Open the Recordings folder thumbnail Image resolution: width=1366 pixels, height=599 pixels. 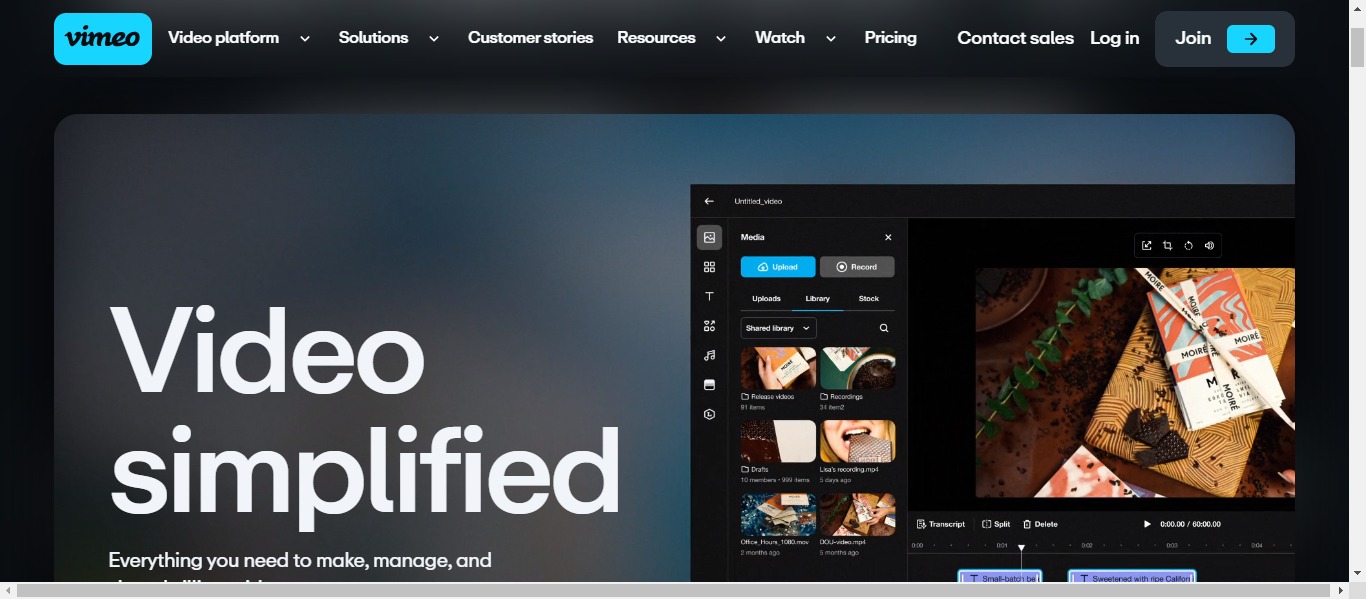(858, 368)
